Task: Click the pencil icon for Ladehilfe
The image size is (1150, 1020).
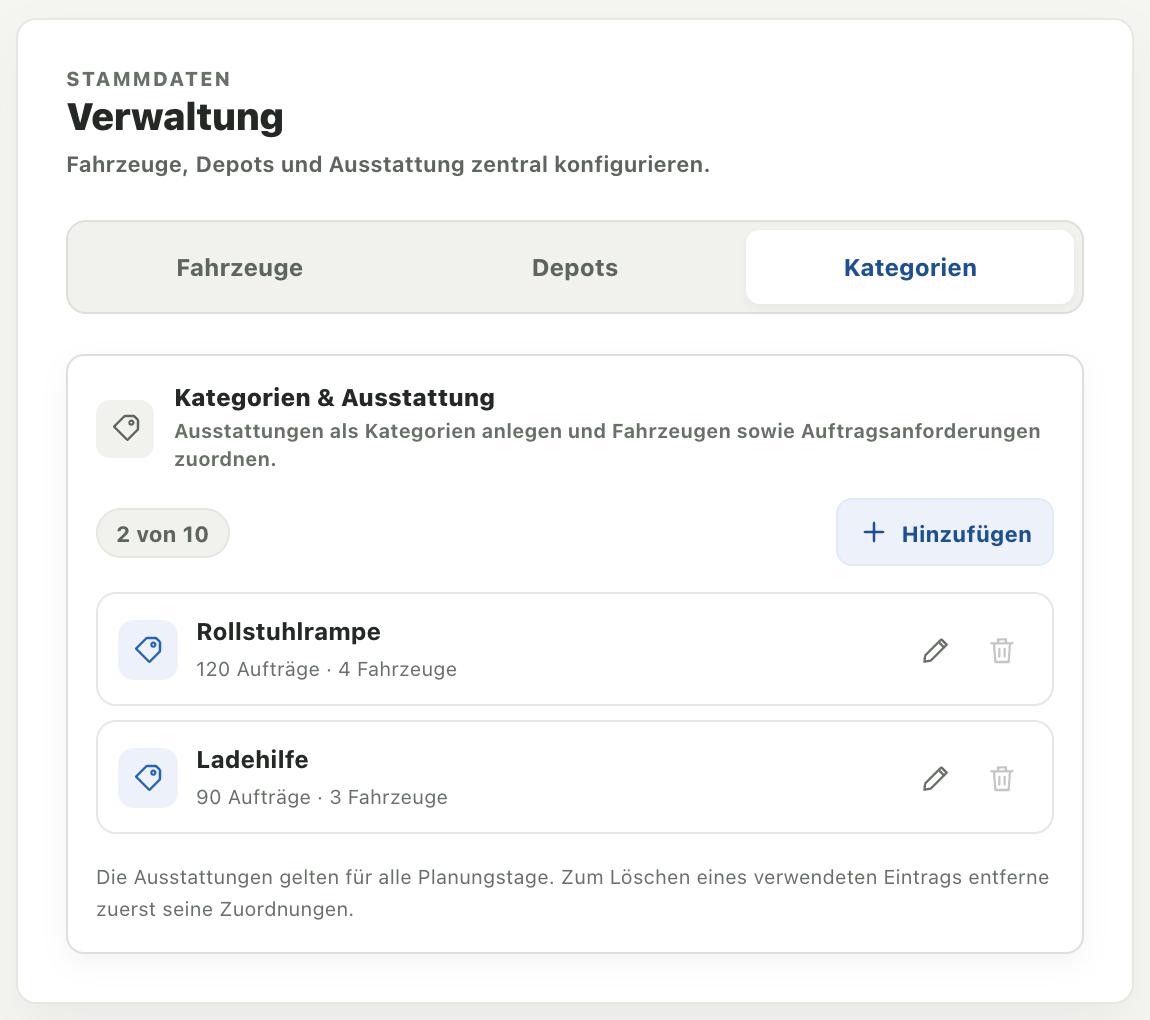Action: coord(935,778)
